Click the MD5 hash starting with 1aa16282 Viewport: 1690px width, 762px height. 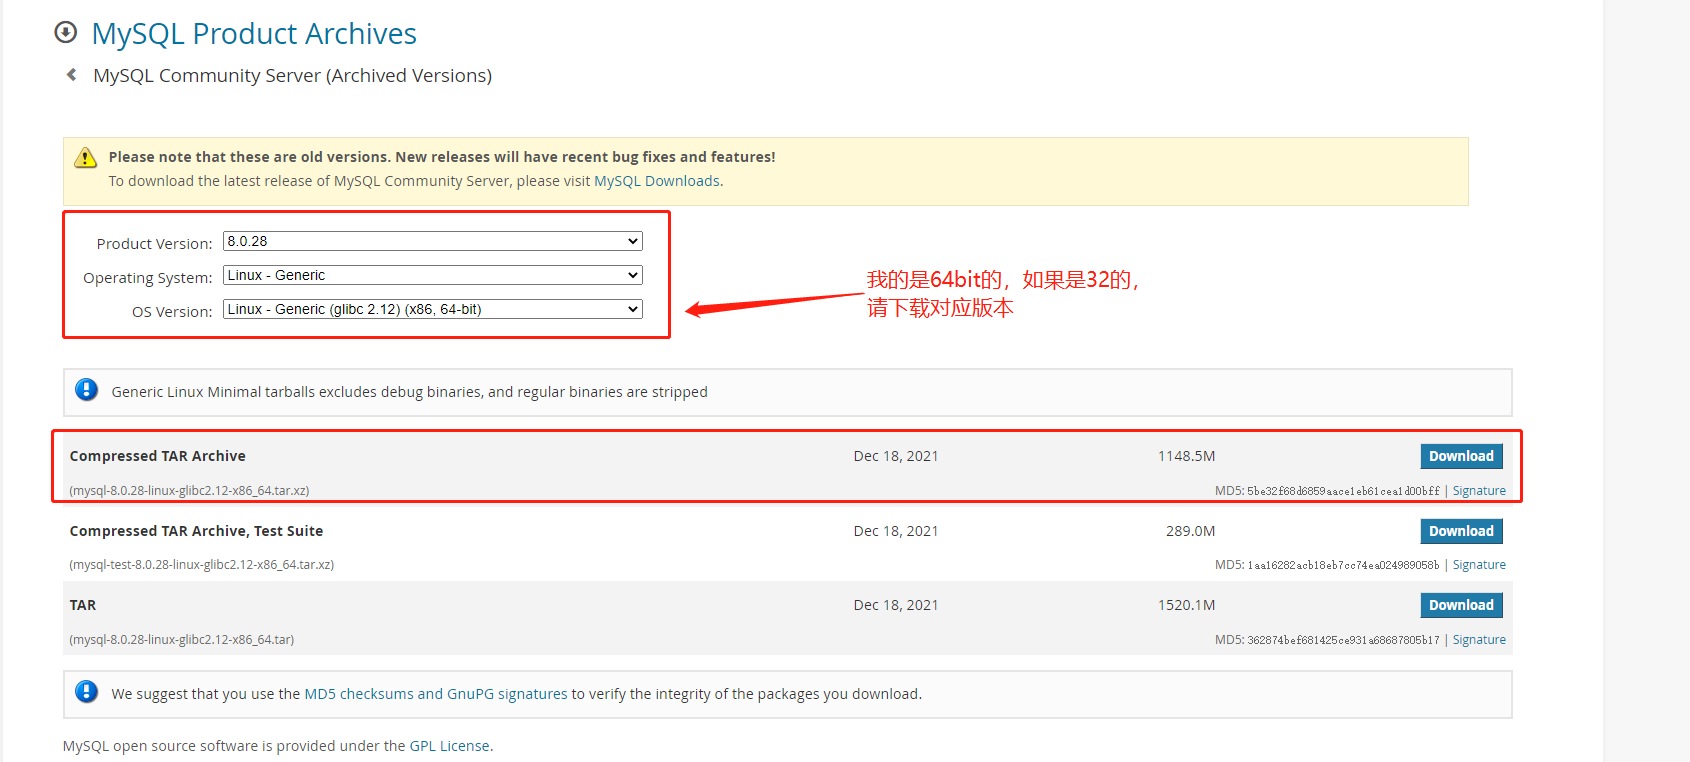coord(1343,565)
